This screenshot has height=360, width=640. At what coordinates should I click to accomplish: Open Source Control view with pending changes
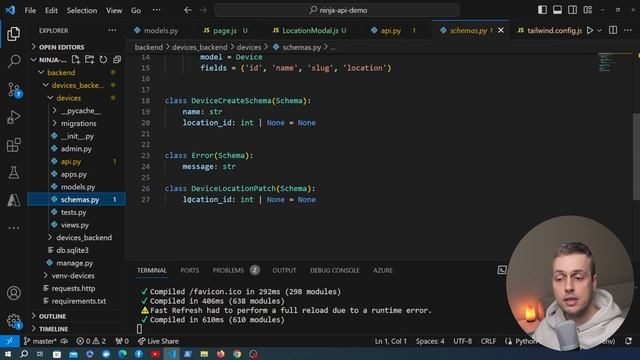tap(13, 89)
